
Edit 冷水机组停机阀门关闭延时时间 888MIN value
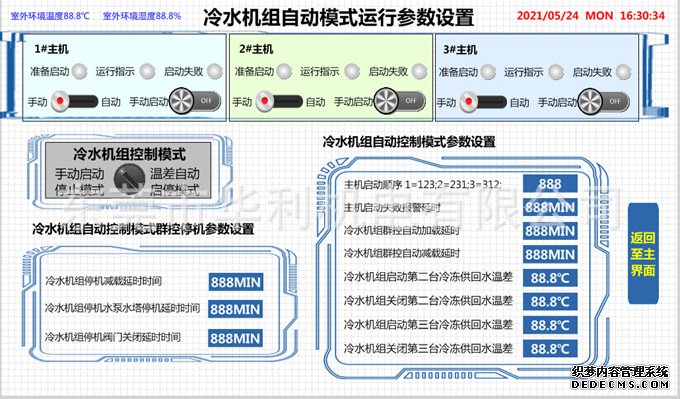[x=235, y=338]
